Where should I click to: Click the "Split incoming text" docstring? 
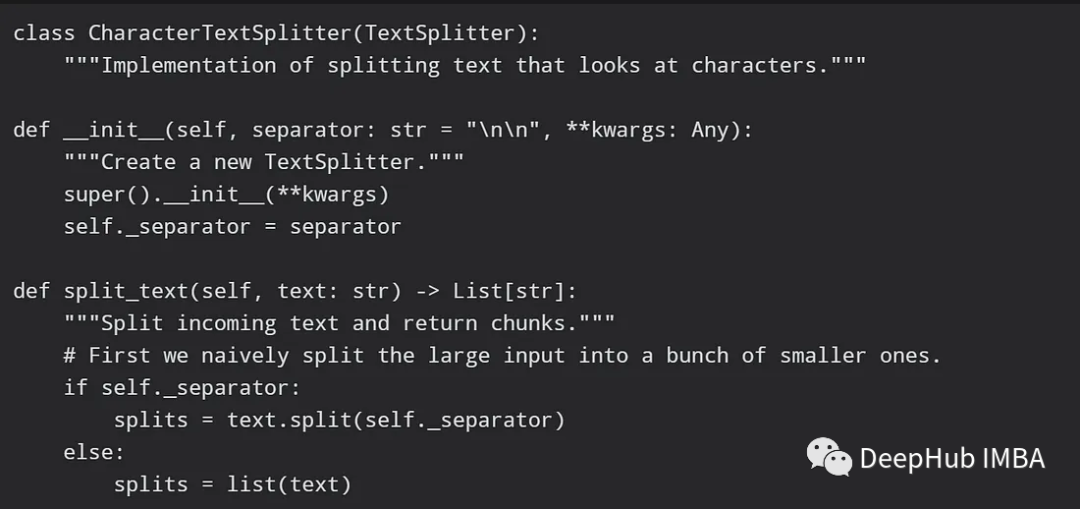[339, 323]
